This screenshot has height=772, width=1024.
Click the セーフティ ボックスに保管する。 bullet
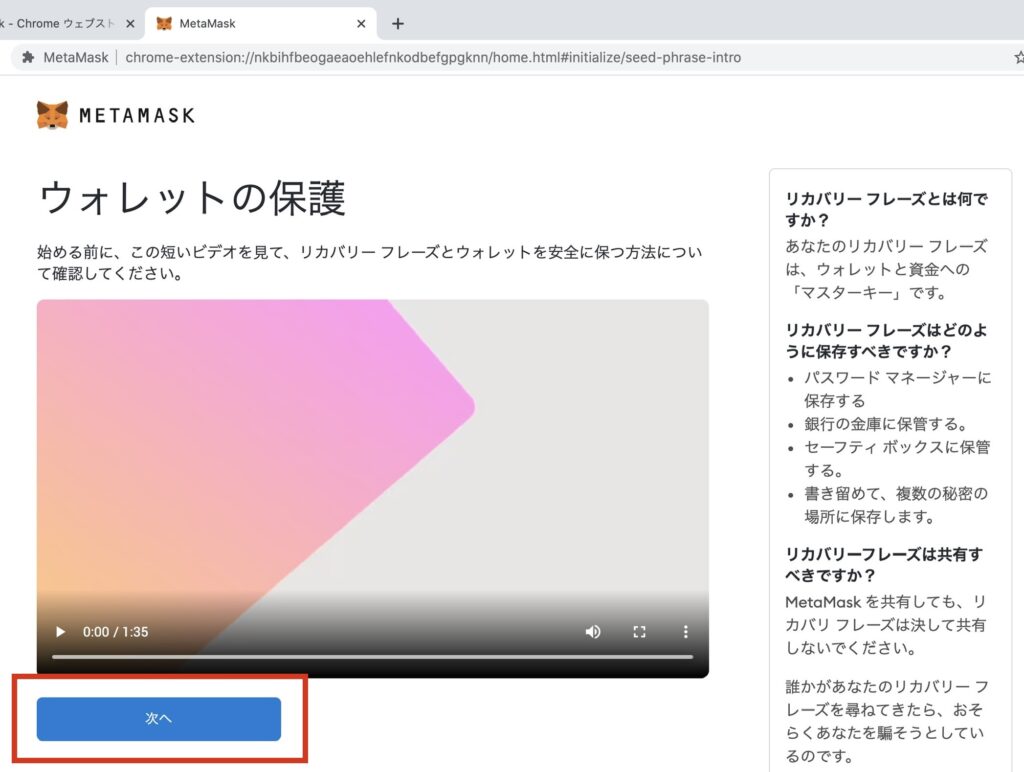(x=897, y=458)
